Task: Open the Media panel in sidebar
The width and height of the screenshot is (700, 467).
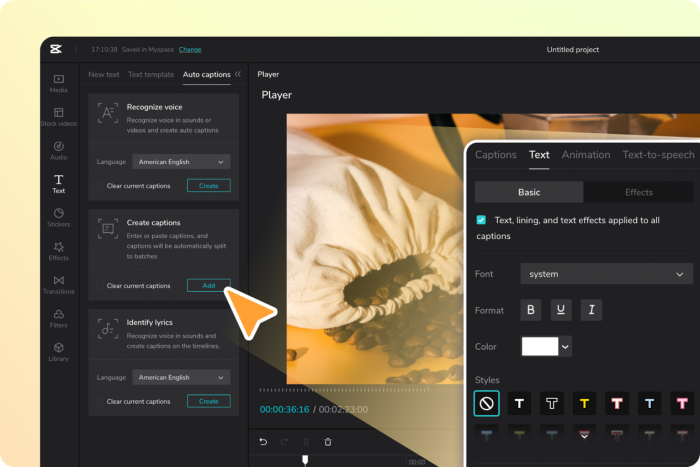Action: pos(59,83)
